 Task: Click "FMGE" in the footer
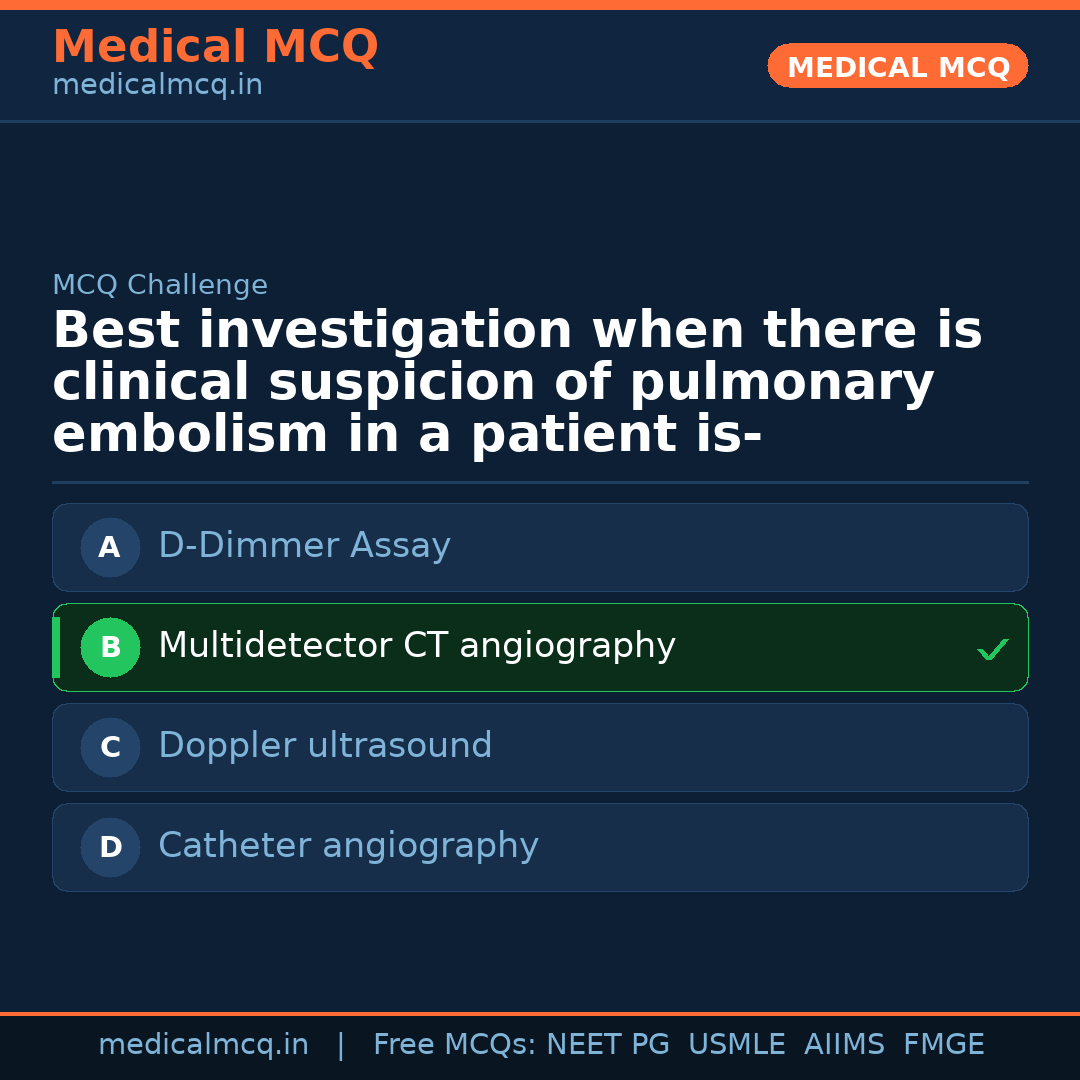pyautogui.click(x=943, y=1045)
